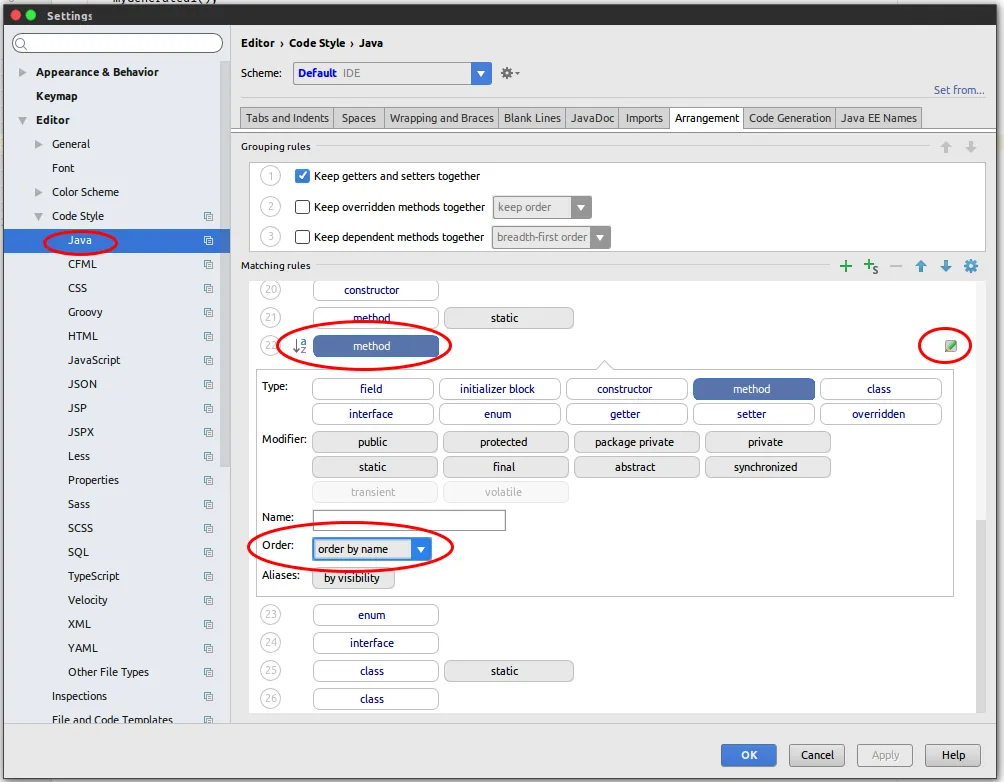Select the getter type button
This screenshot has width=1004, height=782.
(x=626, y=414)
